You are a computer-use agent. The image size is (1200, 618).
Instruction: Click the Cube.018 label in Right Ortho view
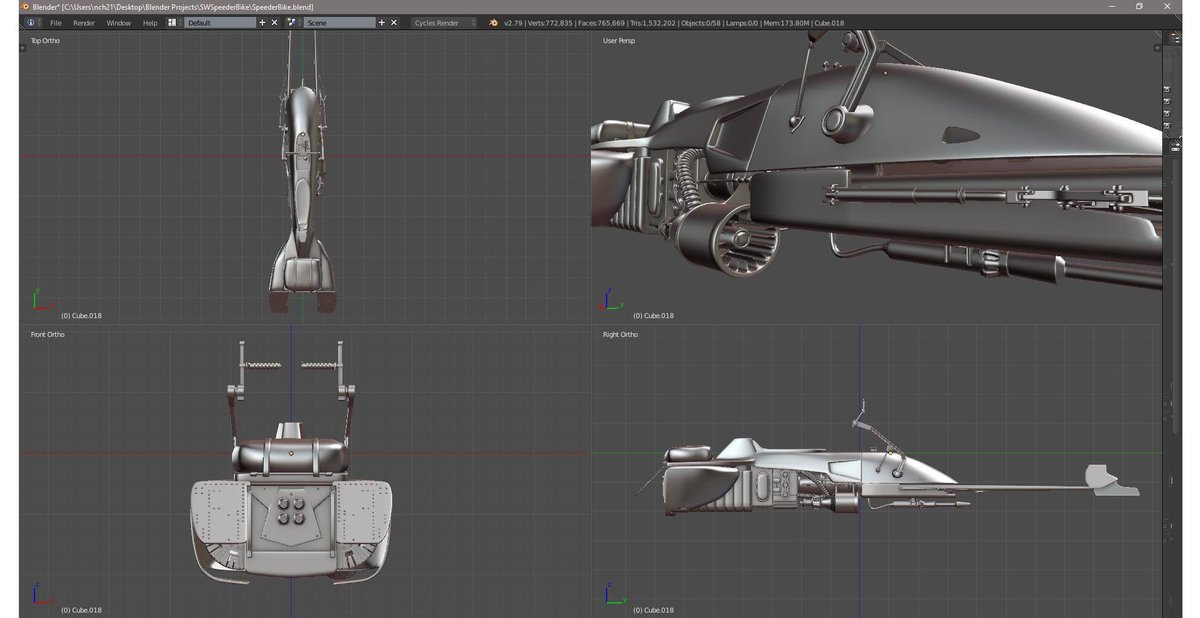pyautogui.click(x=653, y=610)
